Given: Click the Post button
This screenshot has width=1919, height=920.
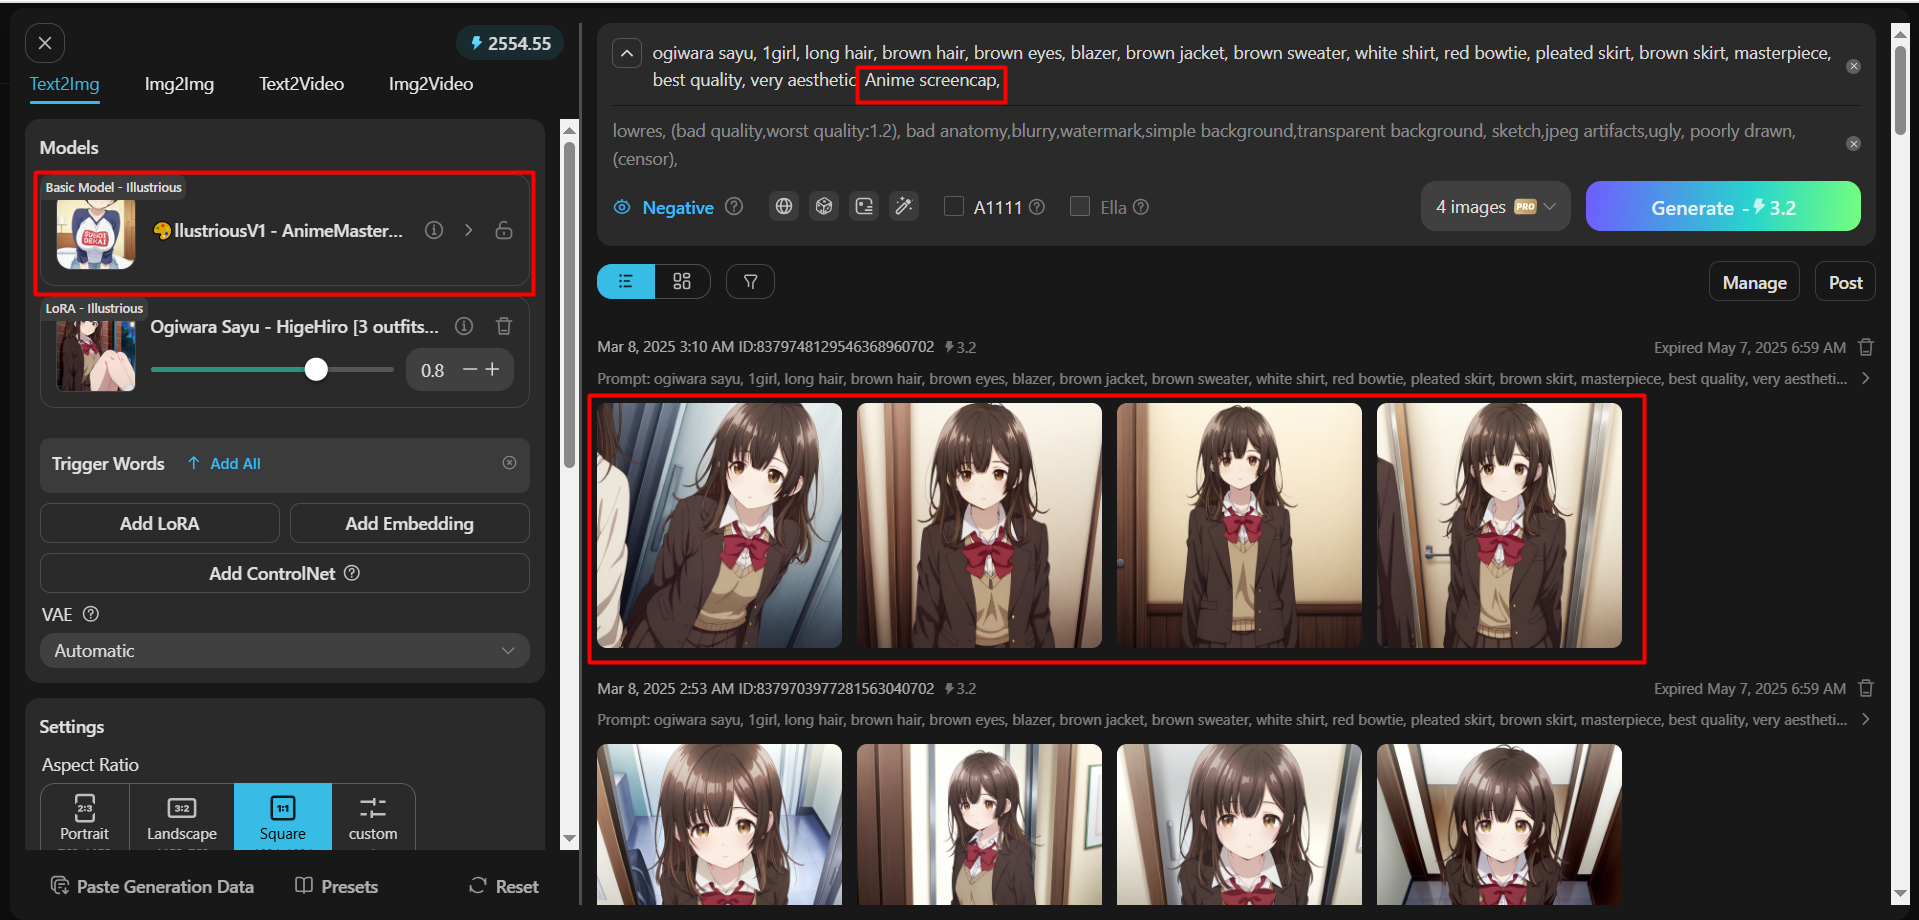Looking at the screenshot, I should [x=1845, y=282].
